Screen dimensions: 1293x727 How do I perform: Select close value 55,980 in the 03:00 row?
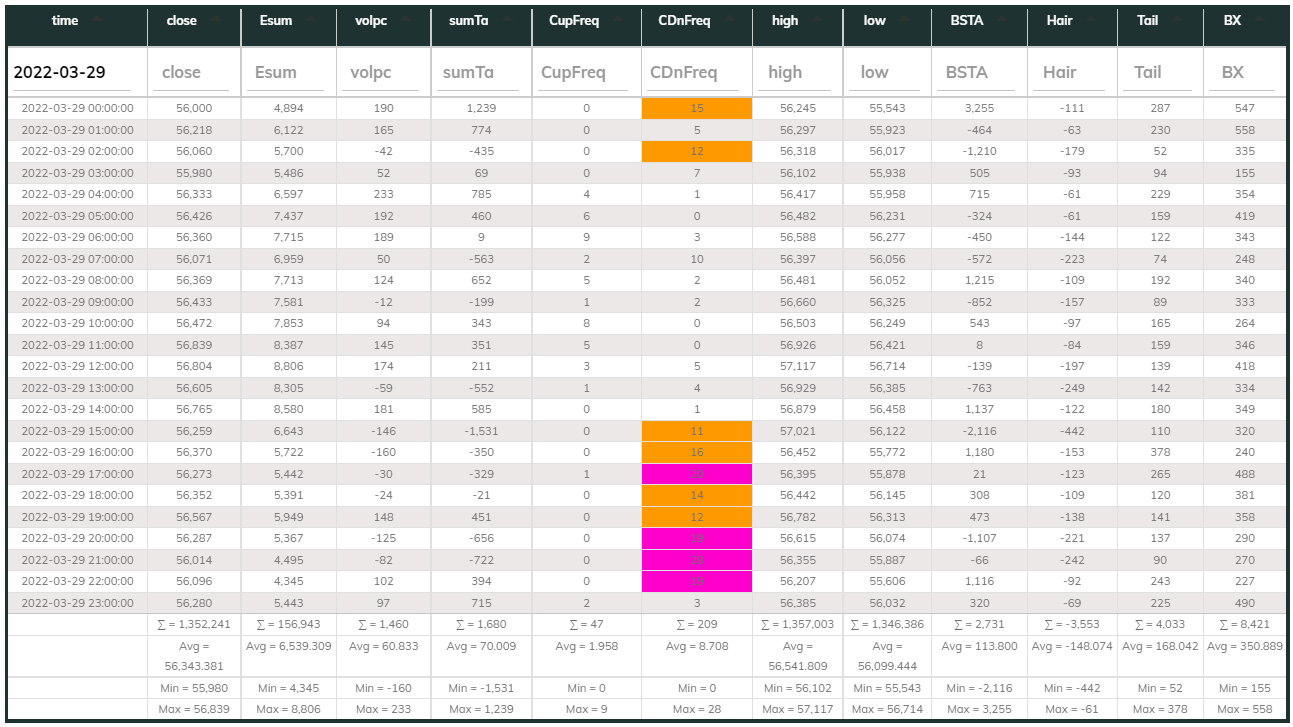coord(194,172)
